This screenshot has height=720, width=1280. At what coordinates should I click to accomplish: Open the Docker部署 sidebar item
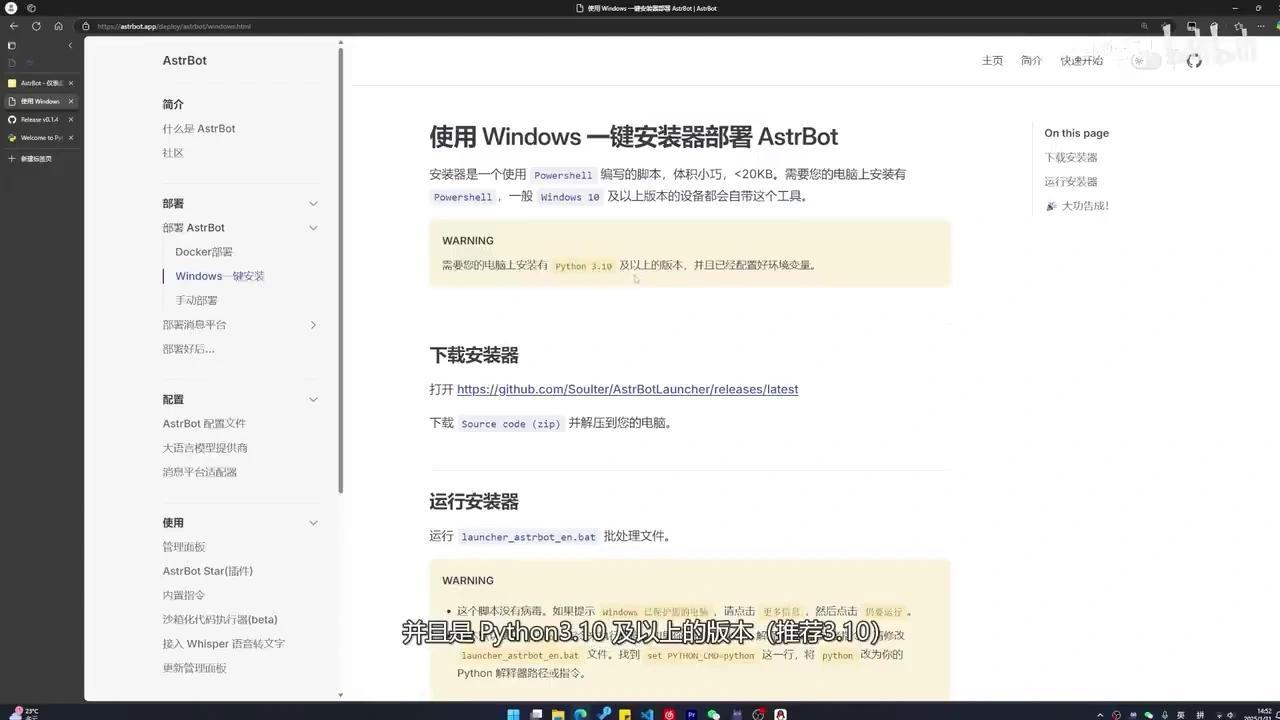click(x=204, y=252)
